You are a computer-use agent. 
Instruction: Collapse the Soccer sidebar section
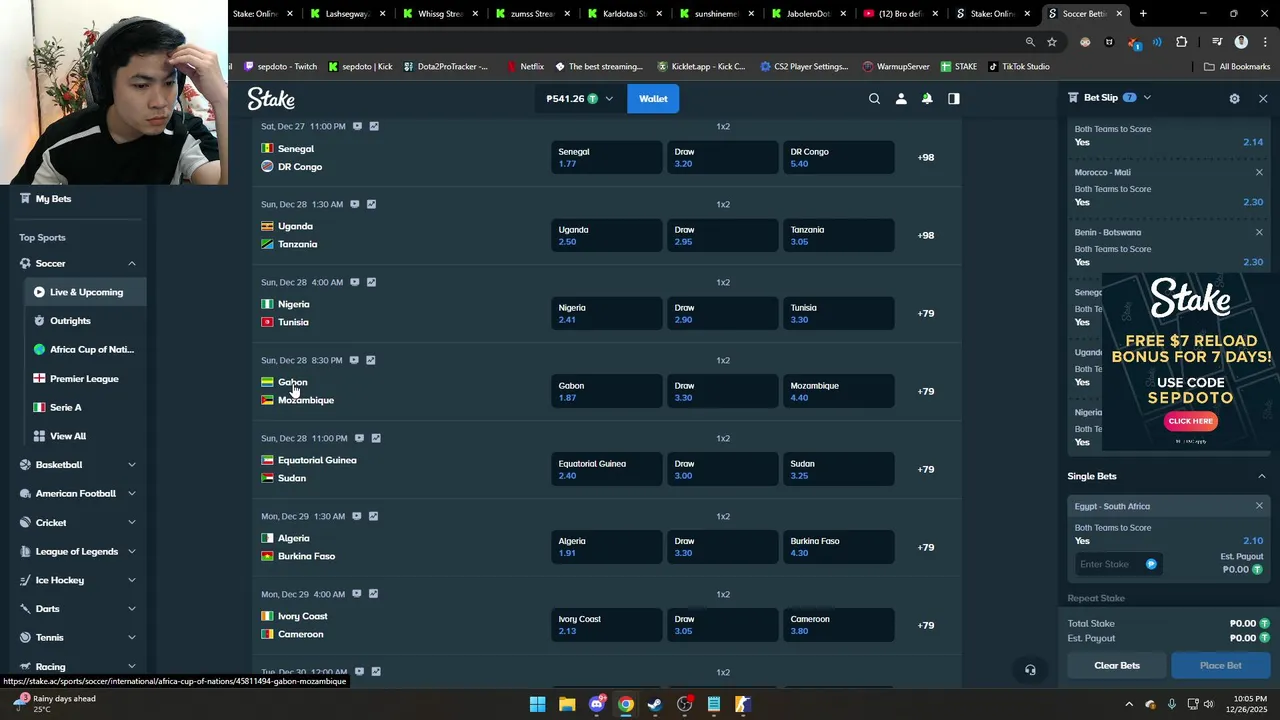click(x=131, y=264)
